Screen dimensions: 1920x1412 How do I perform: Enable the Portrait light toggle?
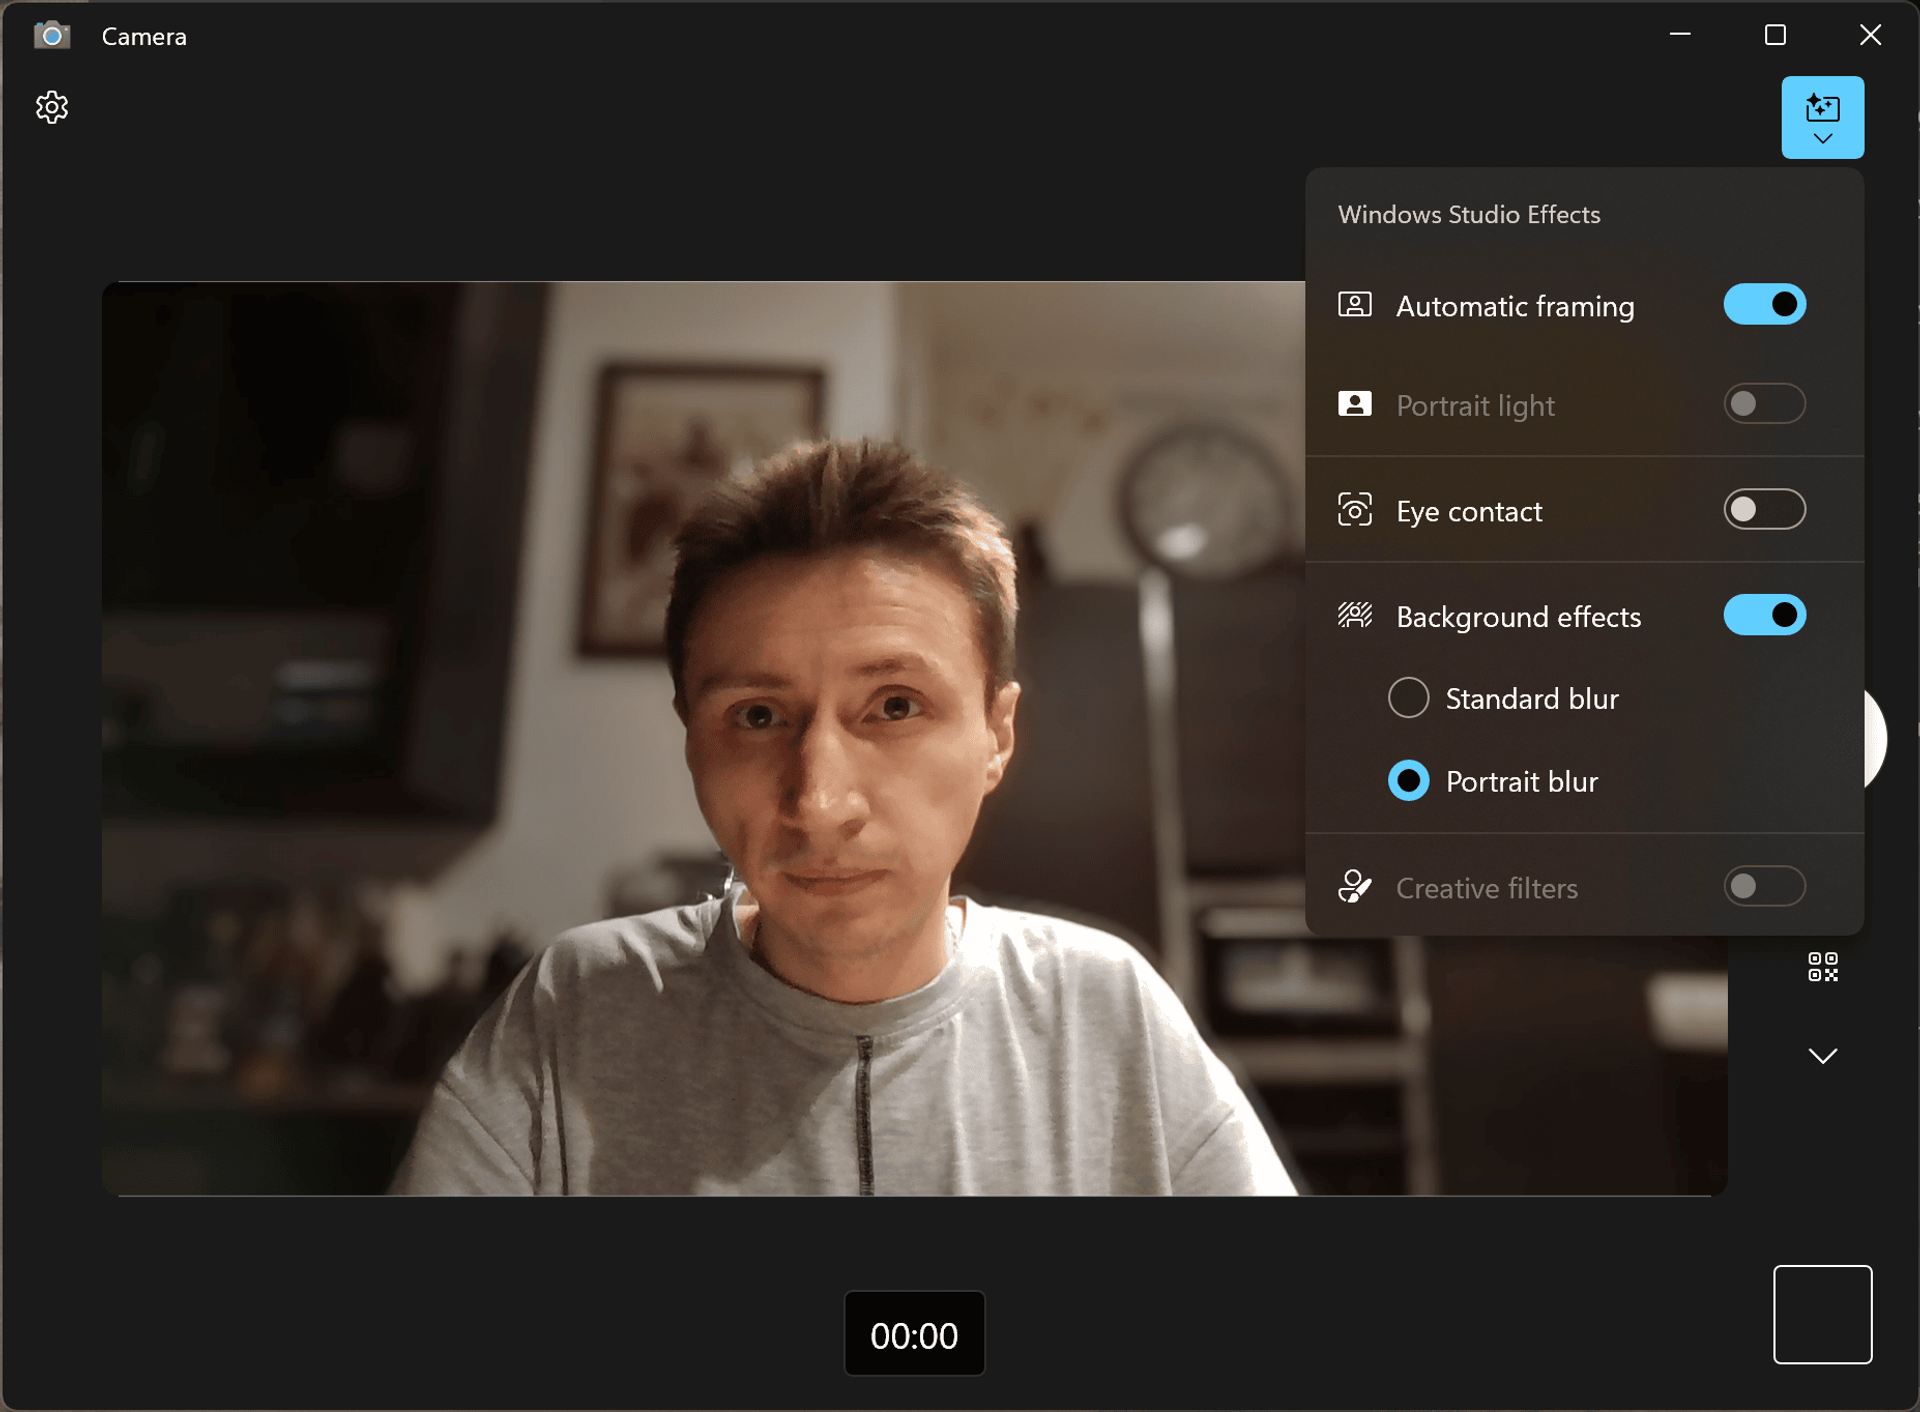point(1764,404)
